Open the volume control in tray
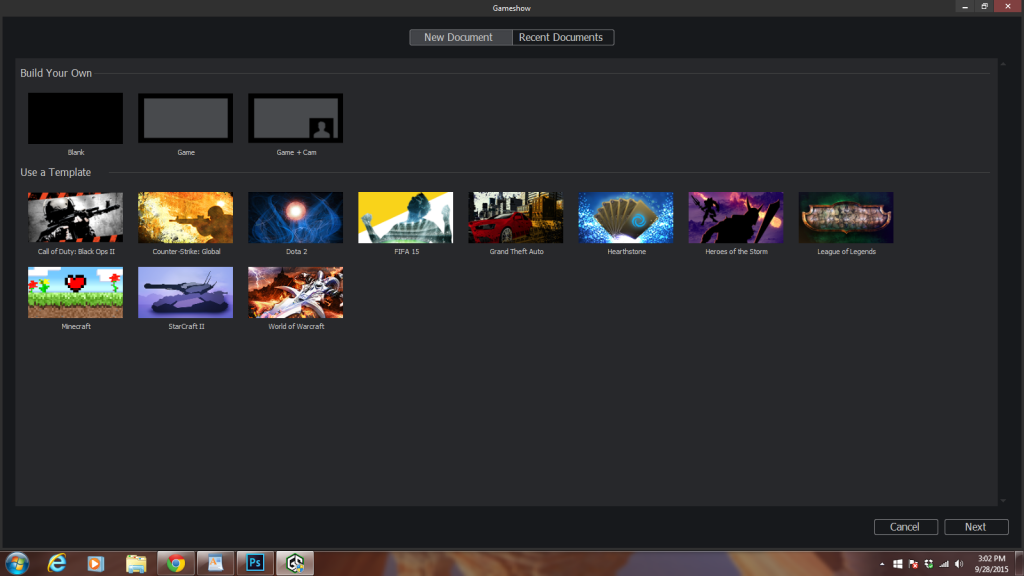The height and width of the screenshot is (576, 1024). click(x=959, y=564)
